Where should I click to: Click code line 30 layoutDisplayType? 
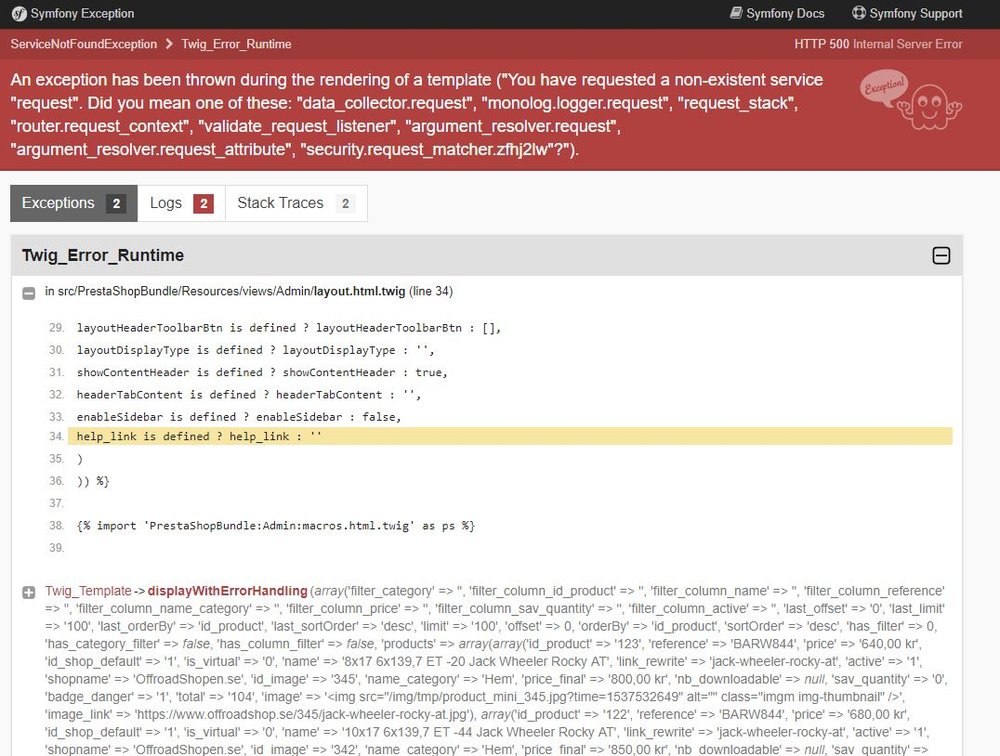tap(255, 350)
